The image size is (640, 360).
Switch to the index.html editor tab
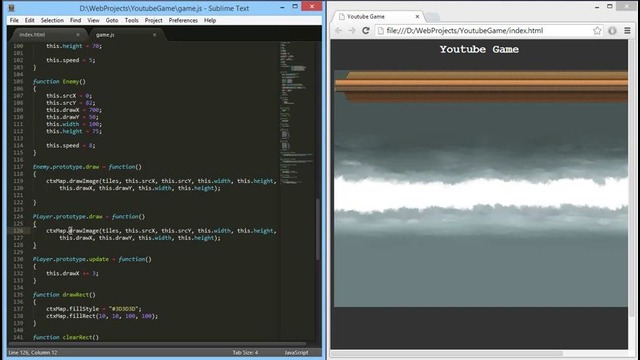tap(47, 35)
